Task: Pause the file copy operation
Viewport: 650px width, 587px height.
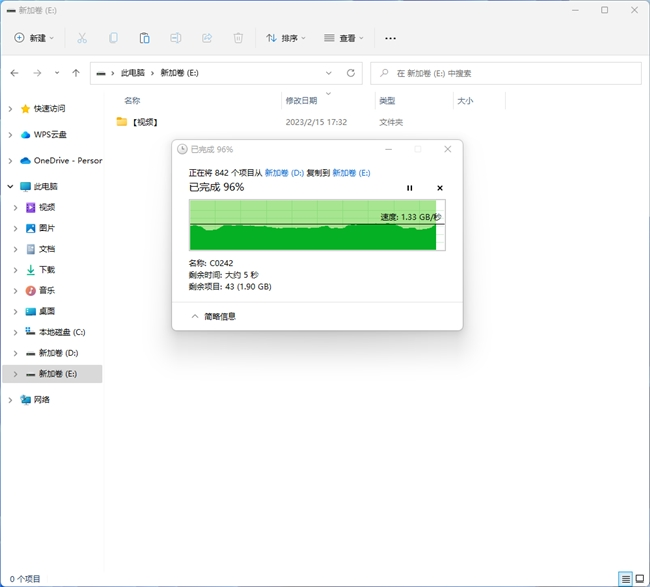Action: tap(409, 188)
